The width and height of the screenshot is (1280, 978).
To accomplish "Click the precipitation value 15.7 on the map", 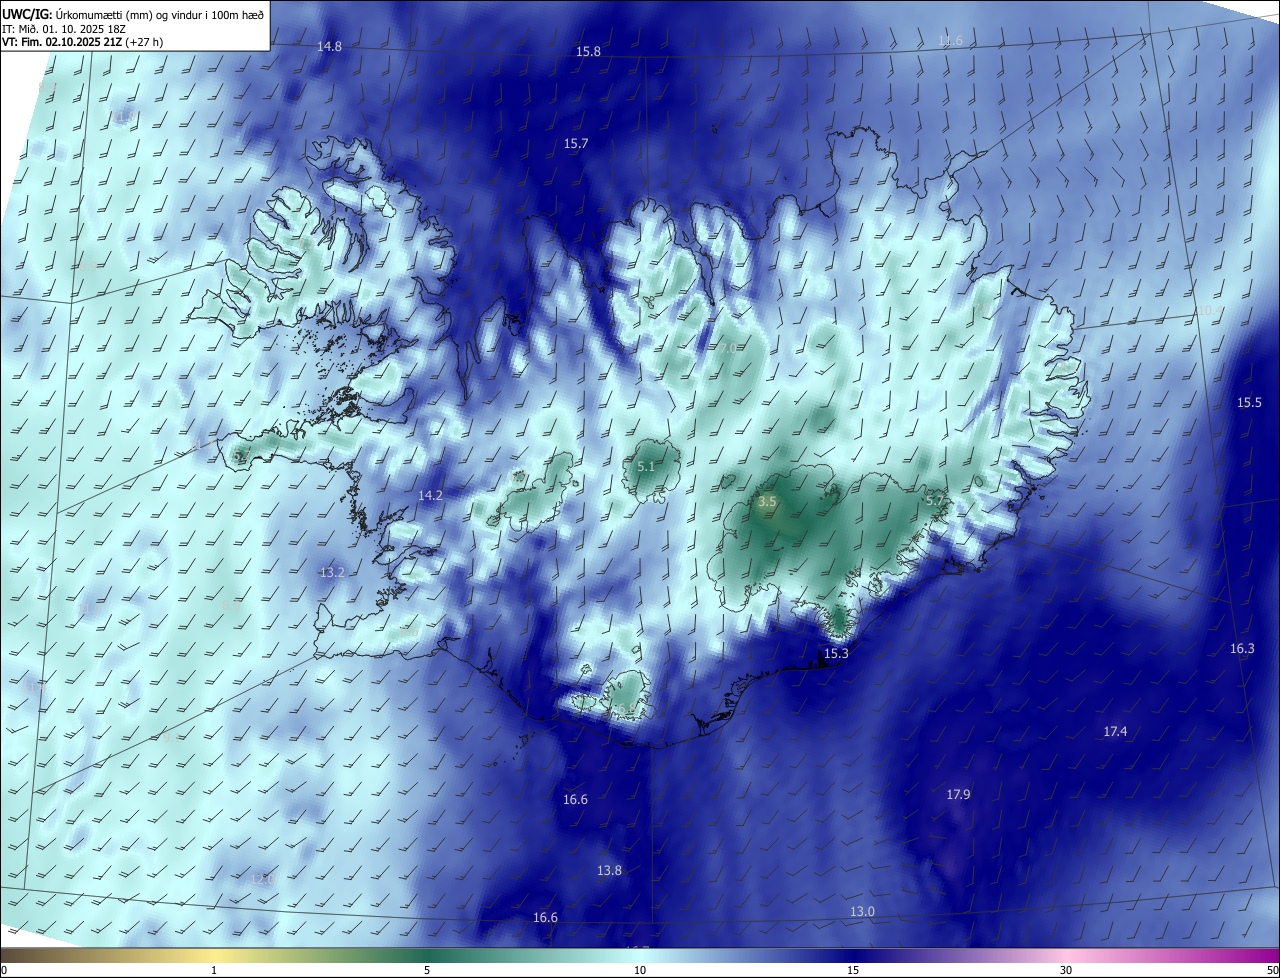I will pyautogui.click(x=576, y=144).
